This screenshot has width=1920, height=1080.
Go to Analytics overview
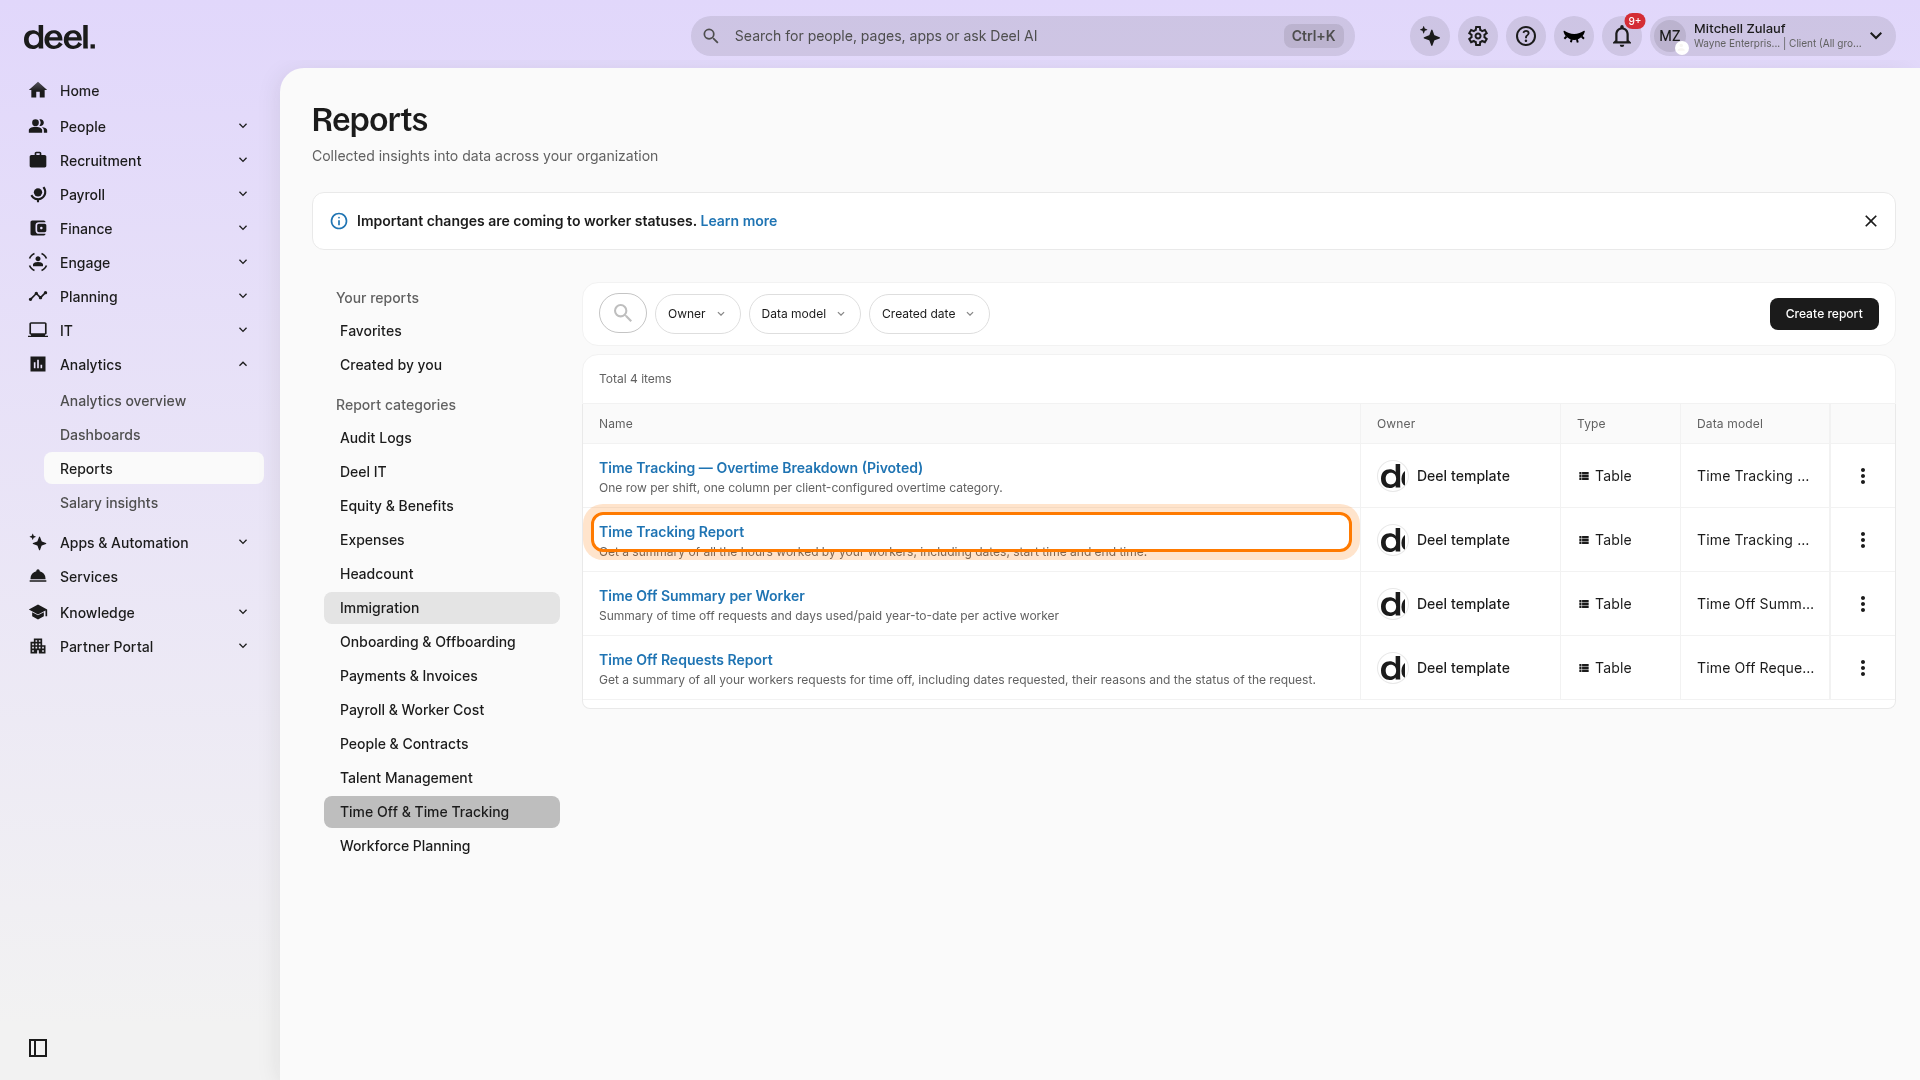tap(123, 401)
